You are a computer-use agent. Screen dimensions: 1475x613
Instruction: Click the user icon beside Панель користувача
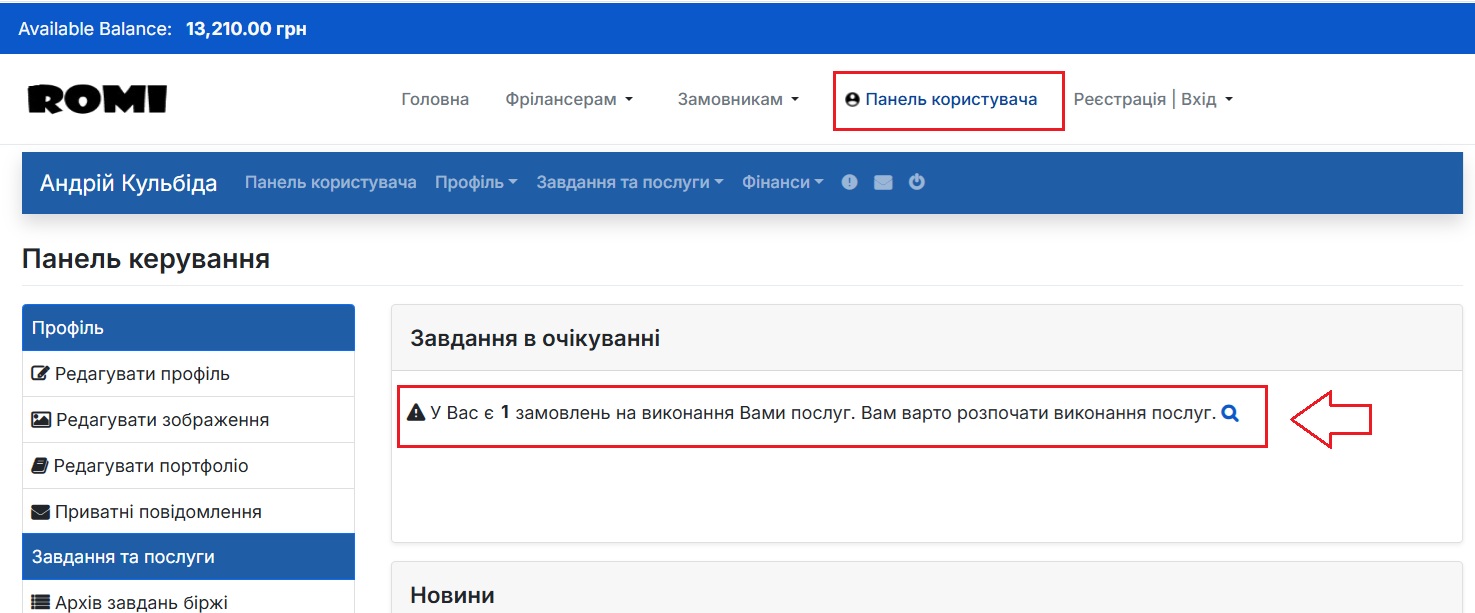855,98
